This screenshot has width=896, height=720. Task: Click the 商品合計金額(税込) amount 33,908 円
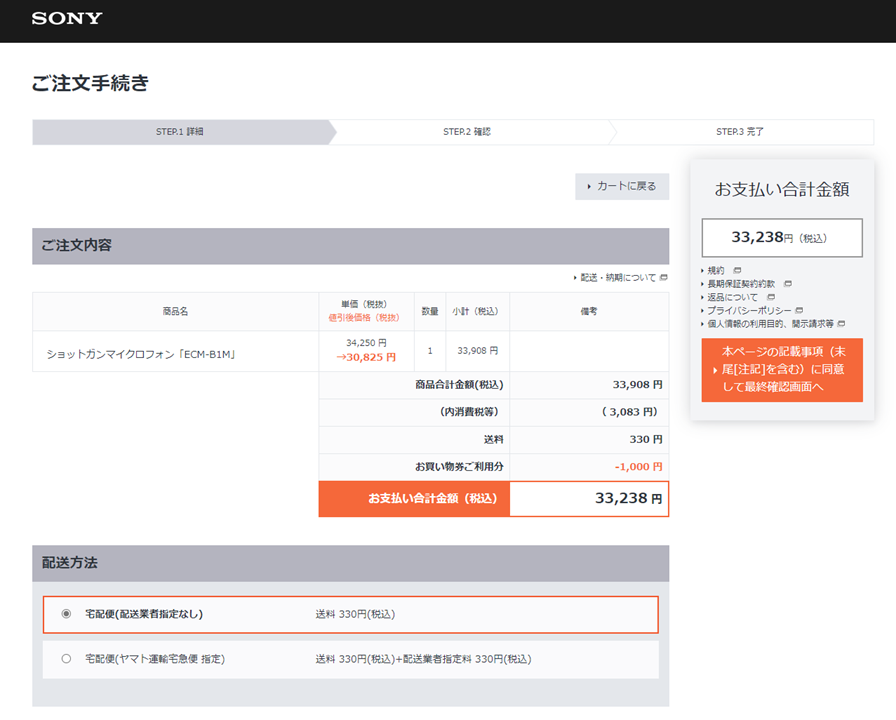638,385
